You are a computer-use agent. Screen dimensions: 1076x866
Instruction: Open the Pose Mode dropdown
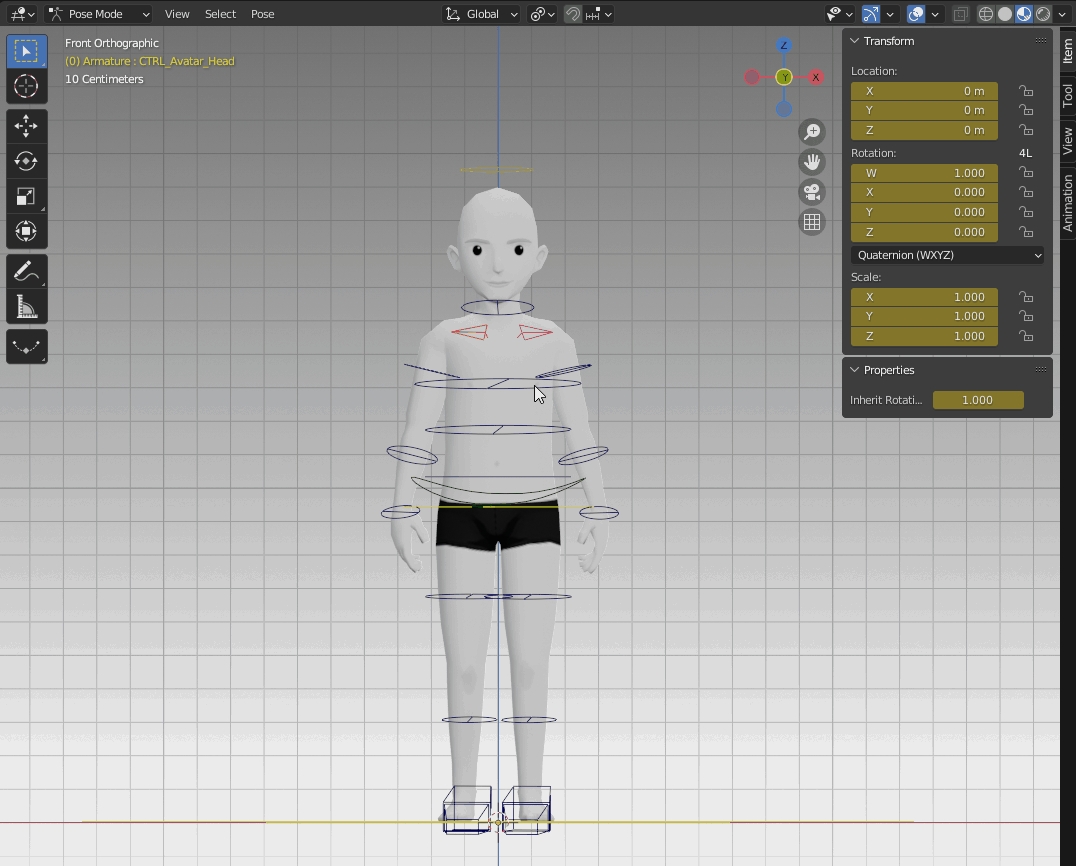tap(98, 14)
